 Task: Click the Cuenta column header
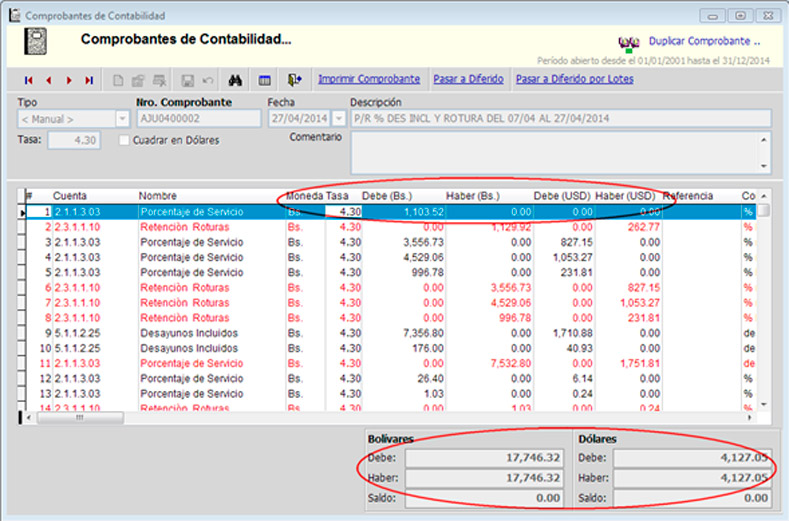click(70, 196)
